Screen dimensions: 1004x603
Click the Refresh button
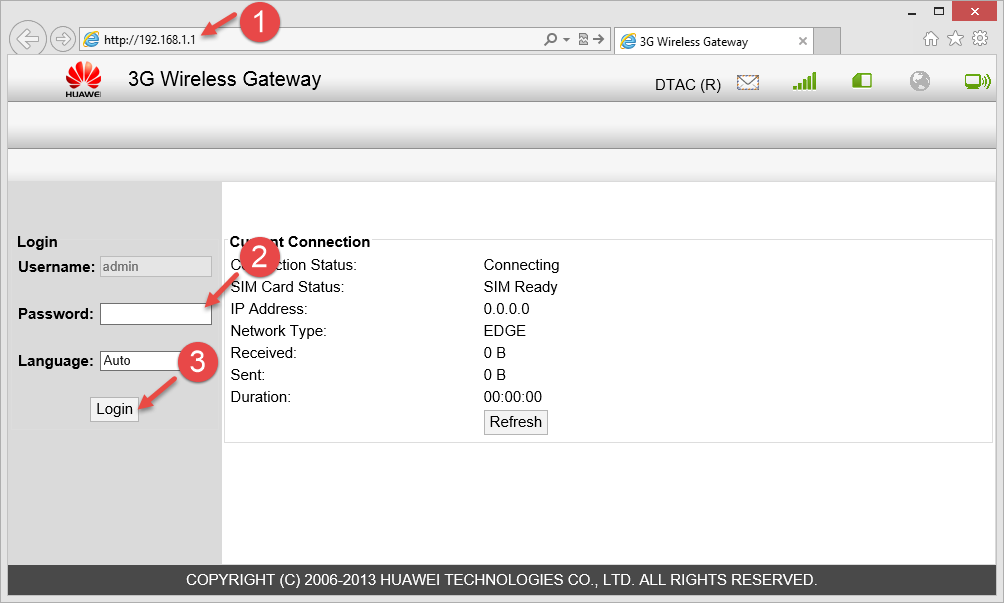[515, 422]
